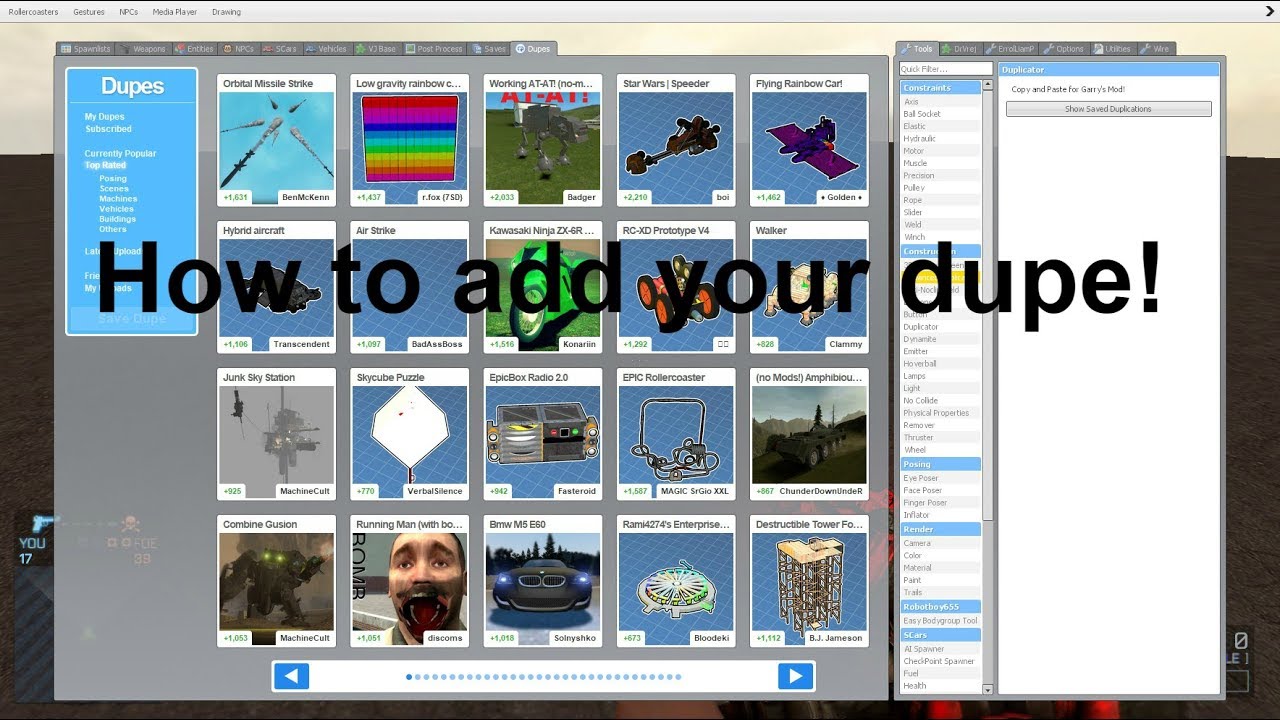Open the Vehicles tab
This screenshot has height=720, width=1280.
[327, 48]
